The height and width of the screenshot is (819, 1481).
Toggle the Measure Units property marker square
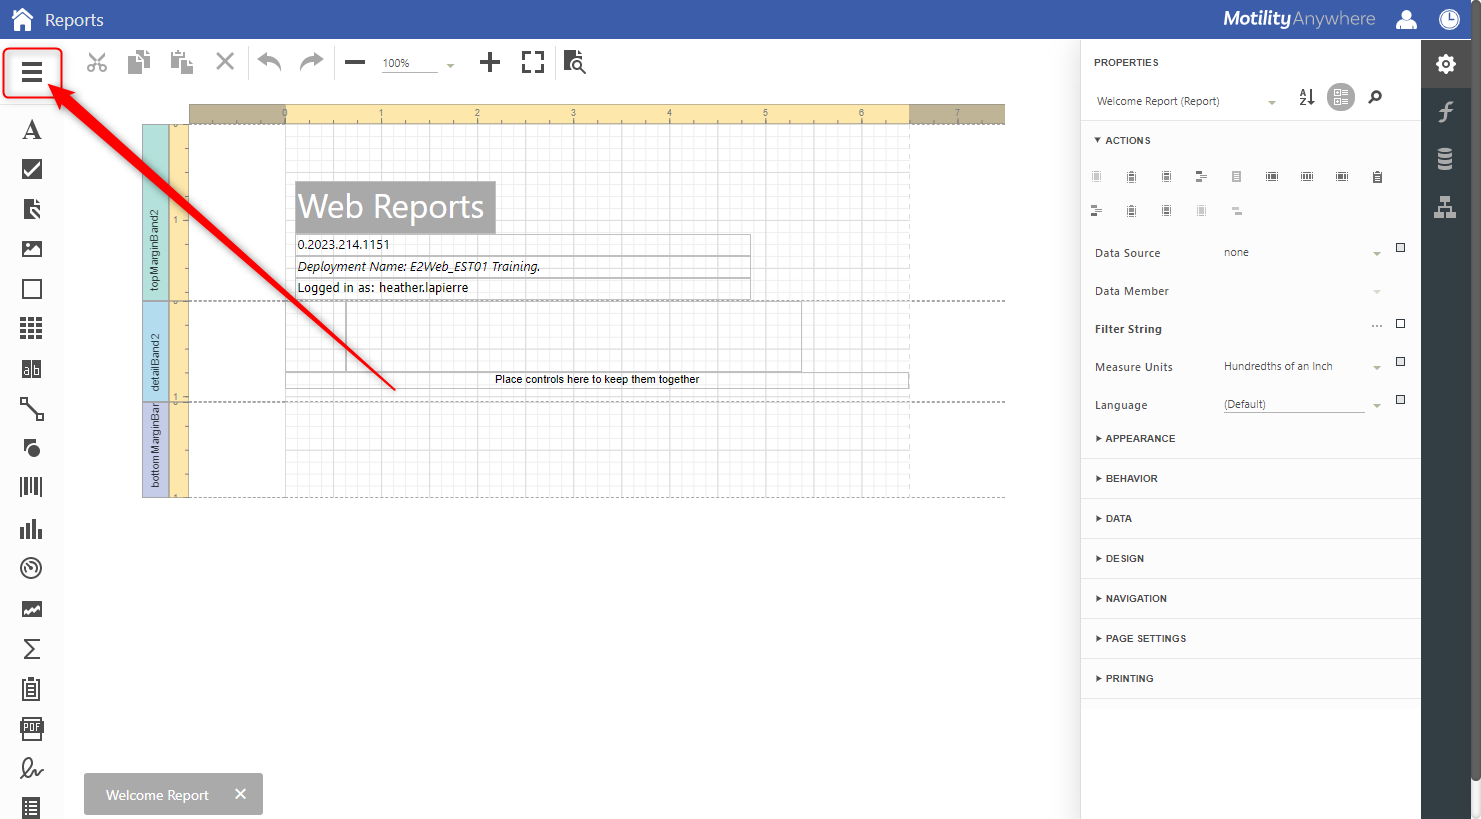(x=1400, y=362)
